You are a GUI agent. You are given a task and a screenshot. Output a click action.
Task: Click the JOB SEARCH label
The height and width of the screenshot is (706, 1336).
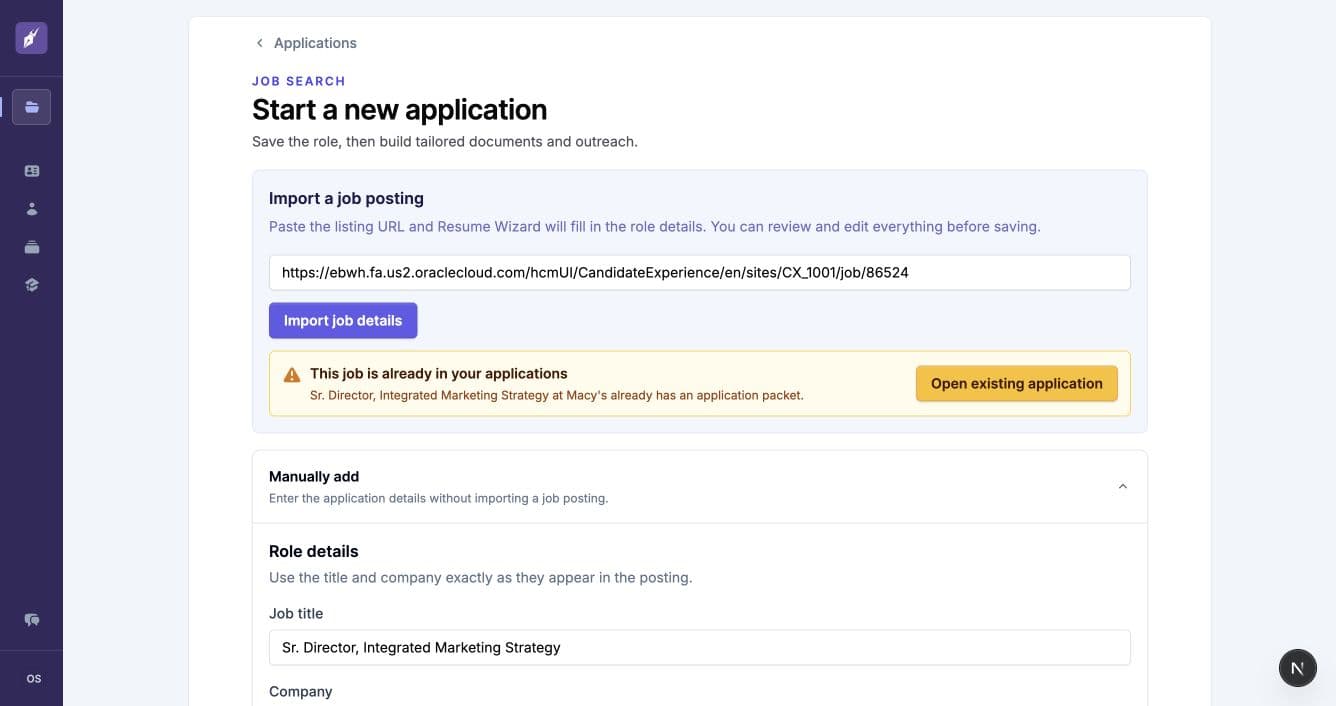tap(298, 81)
